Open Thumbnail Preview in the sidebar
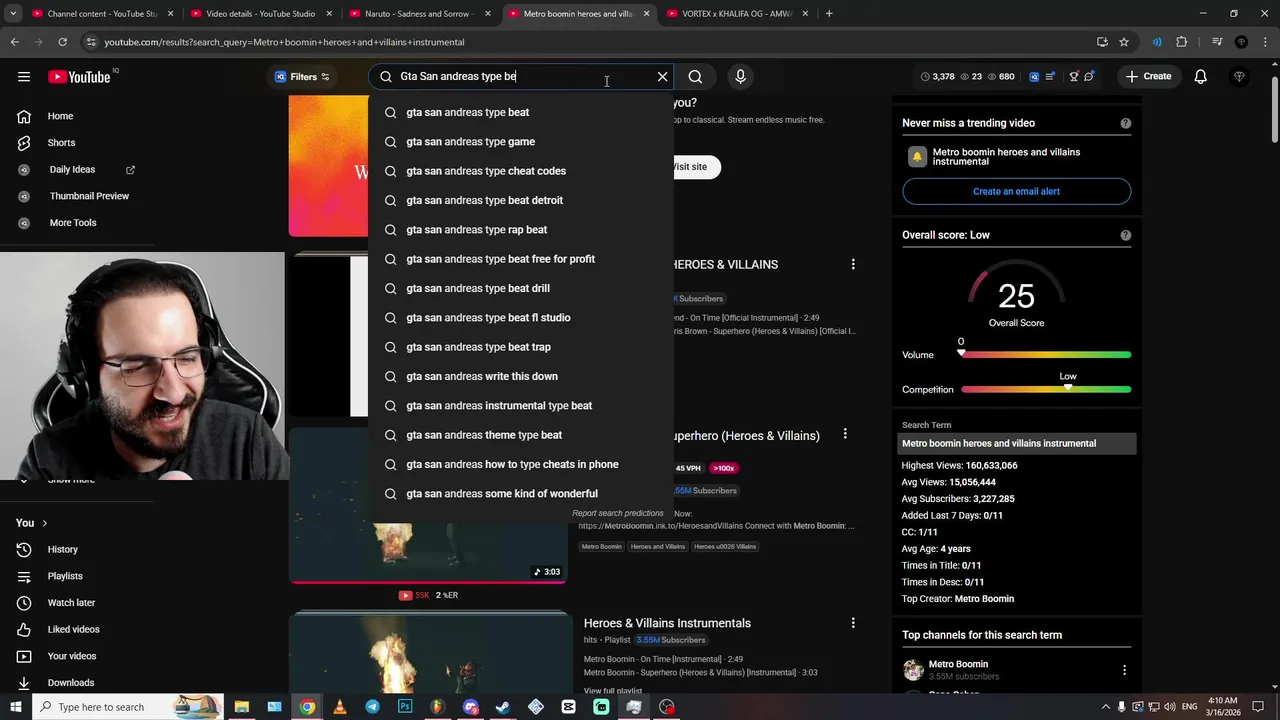This screenshot has width=1280, height=720. [x=89, y=196]
